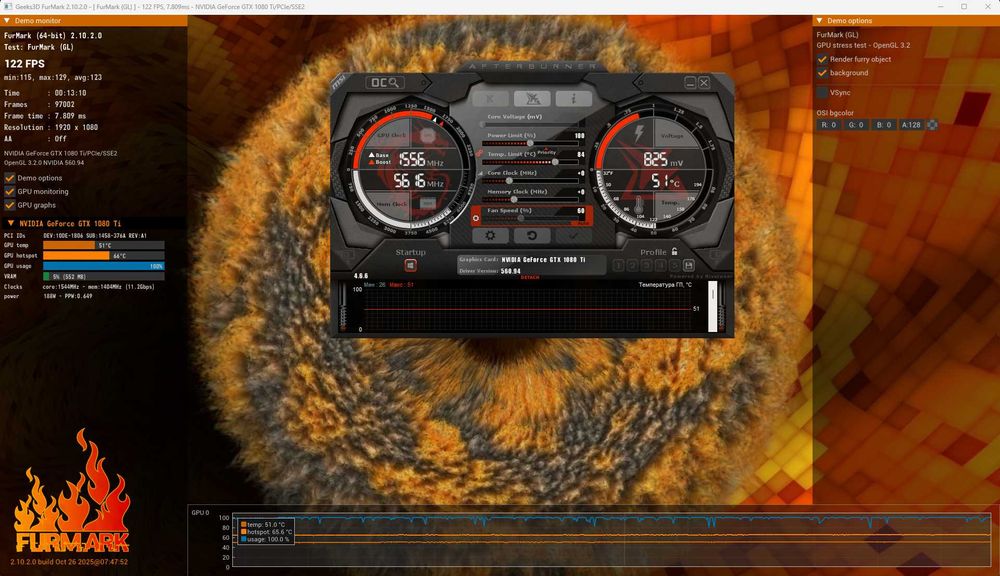Click the G: 0 bgcolor field
The height and width of the screenshot is (576, 1000).
[x=857, y=125]
